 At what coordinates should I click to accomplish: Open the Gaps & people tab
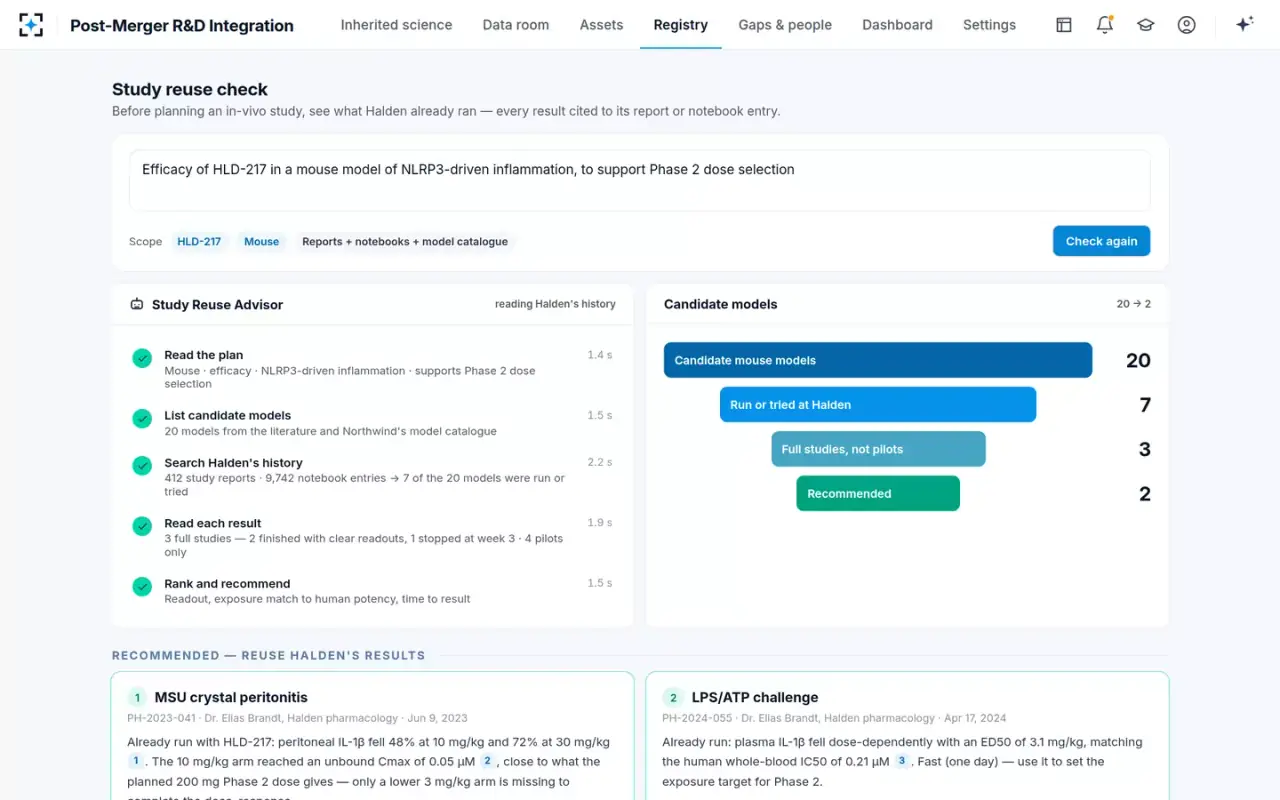(x=785, y=25)
